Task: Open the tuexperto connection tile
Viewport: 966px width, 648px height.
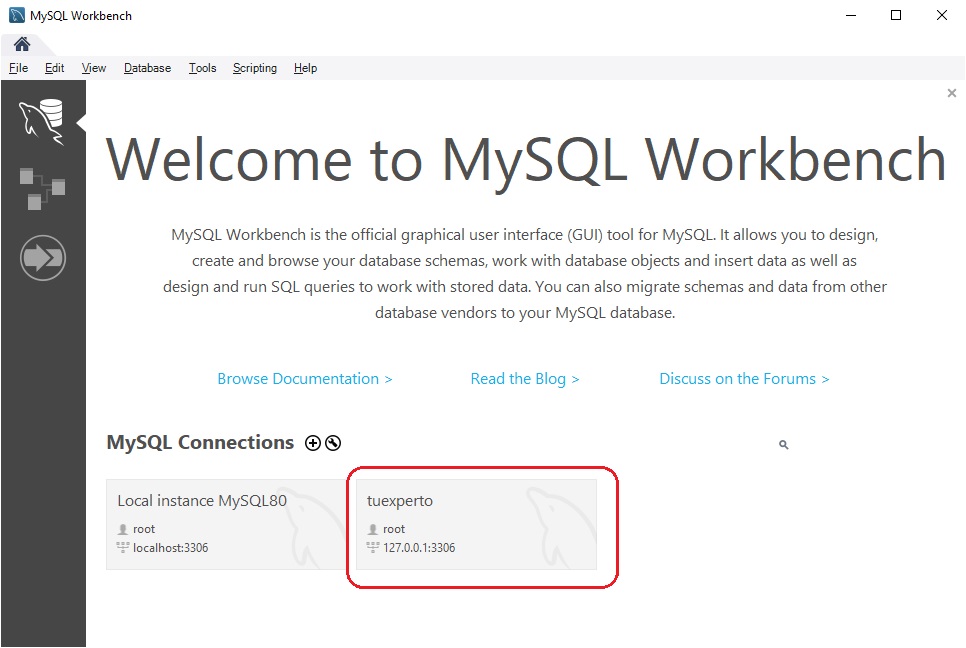Action: click(x=476, y=524)
